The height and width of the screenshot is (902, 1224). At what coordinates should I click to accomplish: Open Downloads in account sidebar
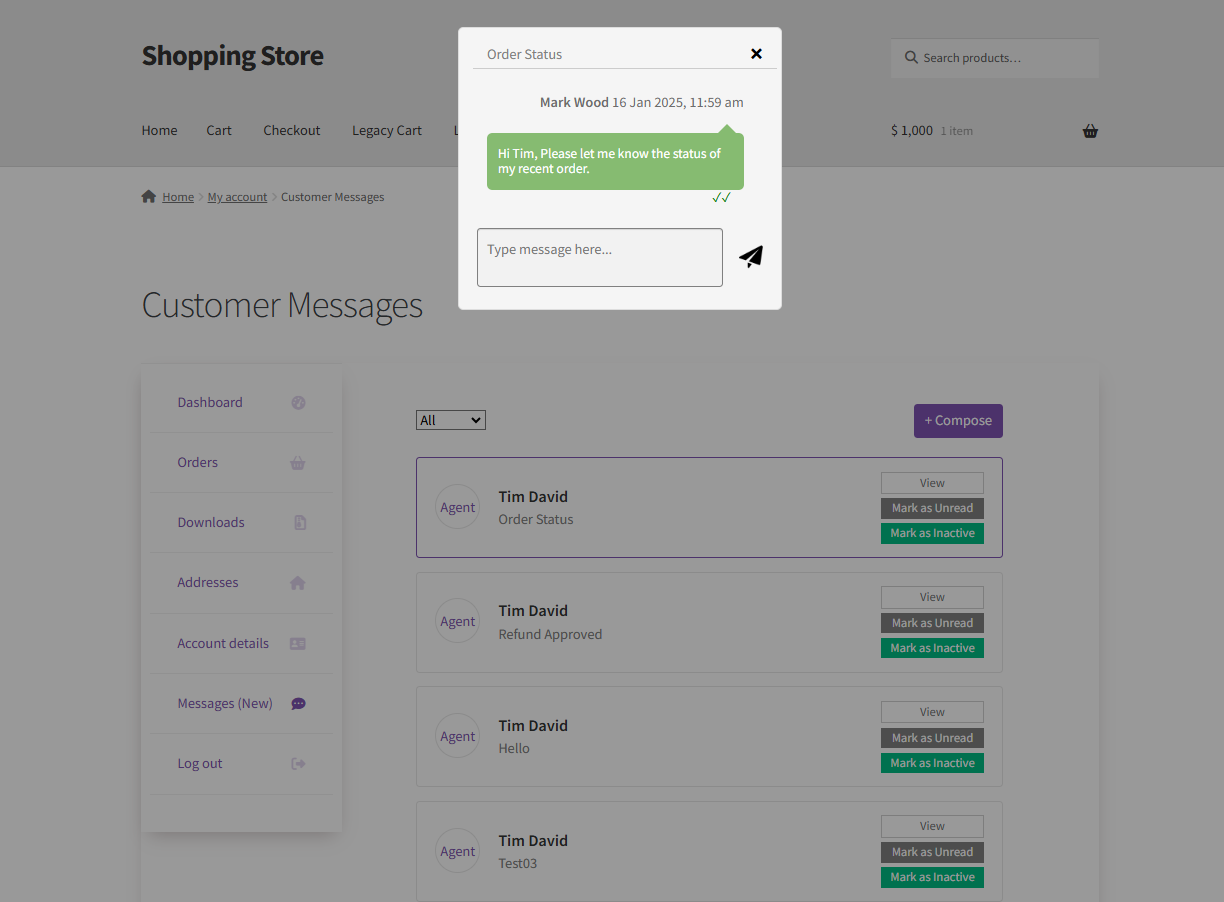(211, 522)
